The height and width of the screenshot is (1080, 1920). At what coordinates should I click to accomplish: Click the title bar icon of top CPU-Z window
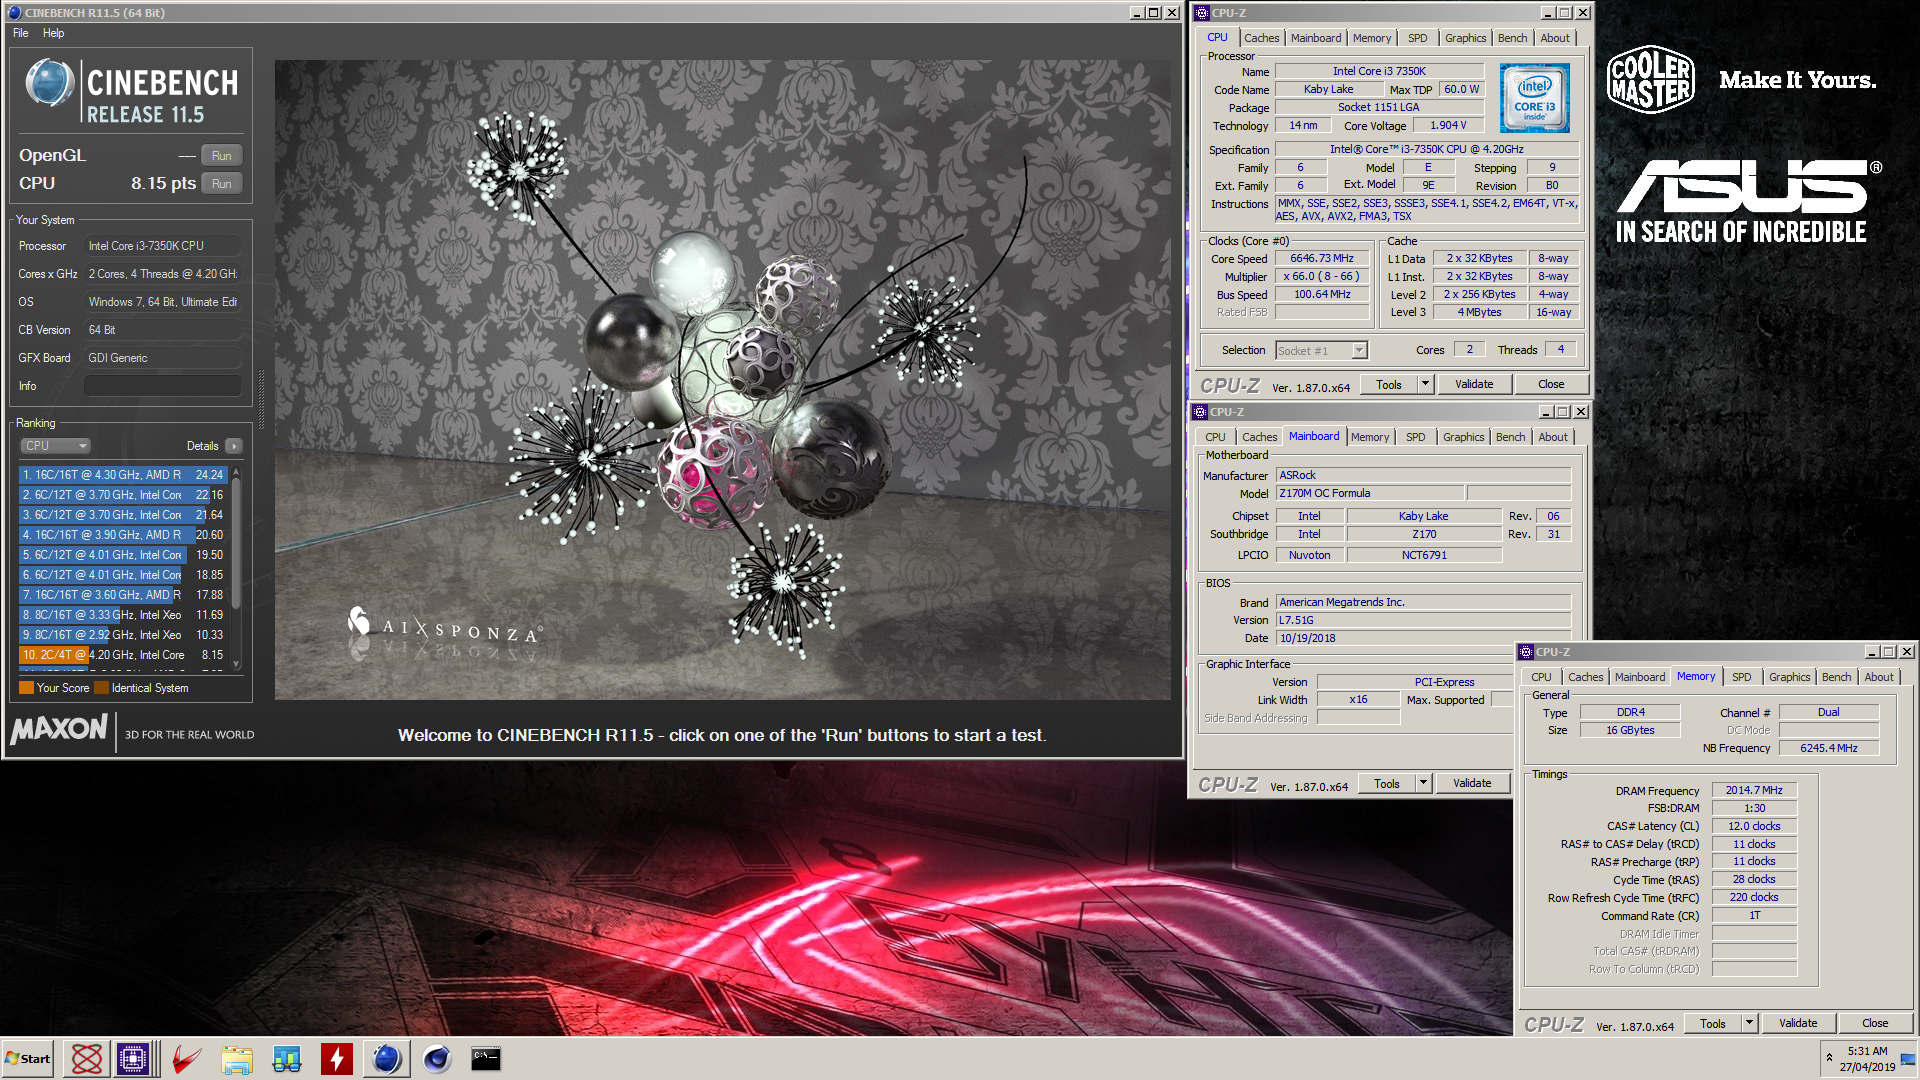click(1202, 13)
